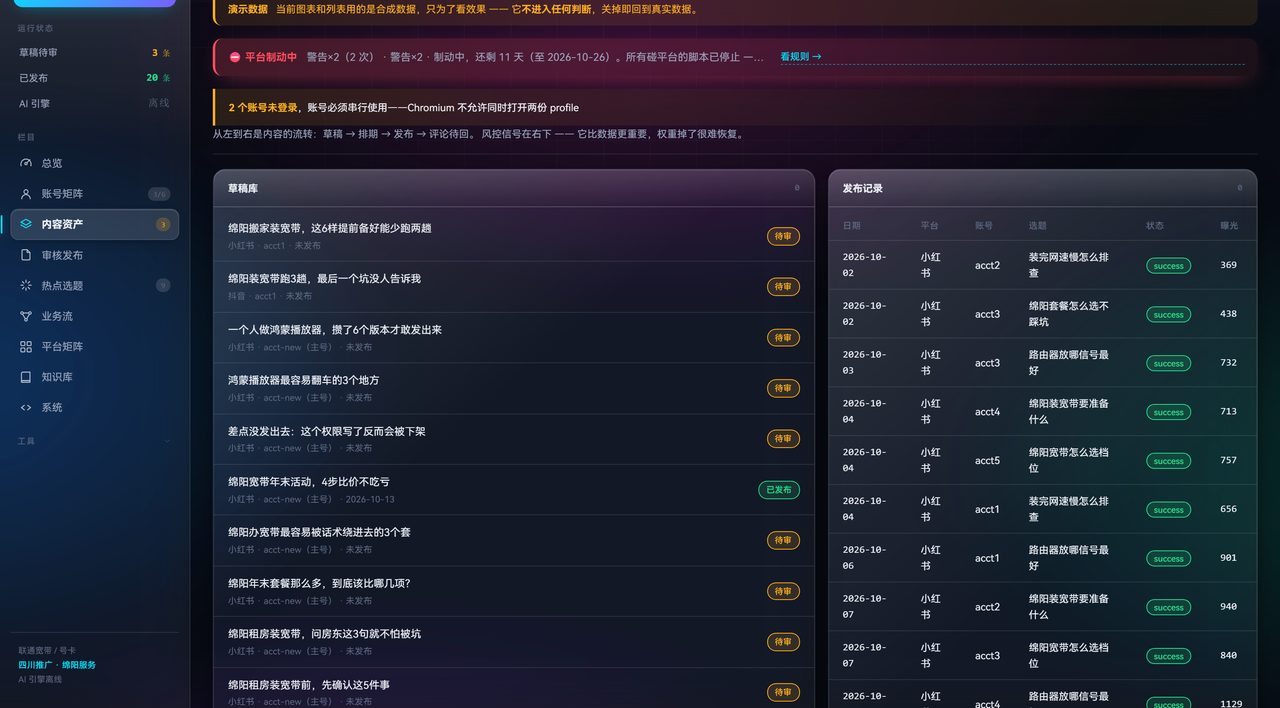Open draft 绵阳搬家装宽带，这6样提前备好能少跑两趟
Image resolution: width=1280 pixels, height=708 pixels.
pos(330,228)
